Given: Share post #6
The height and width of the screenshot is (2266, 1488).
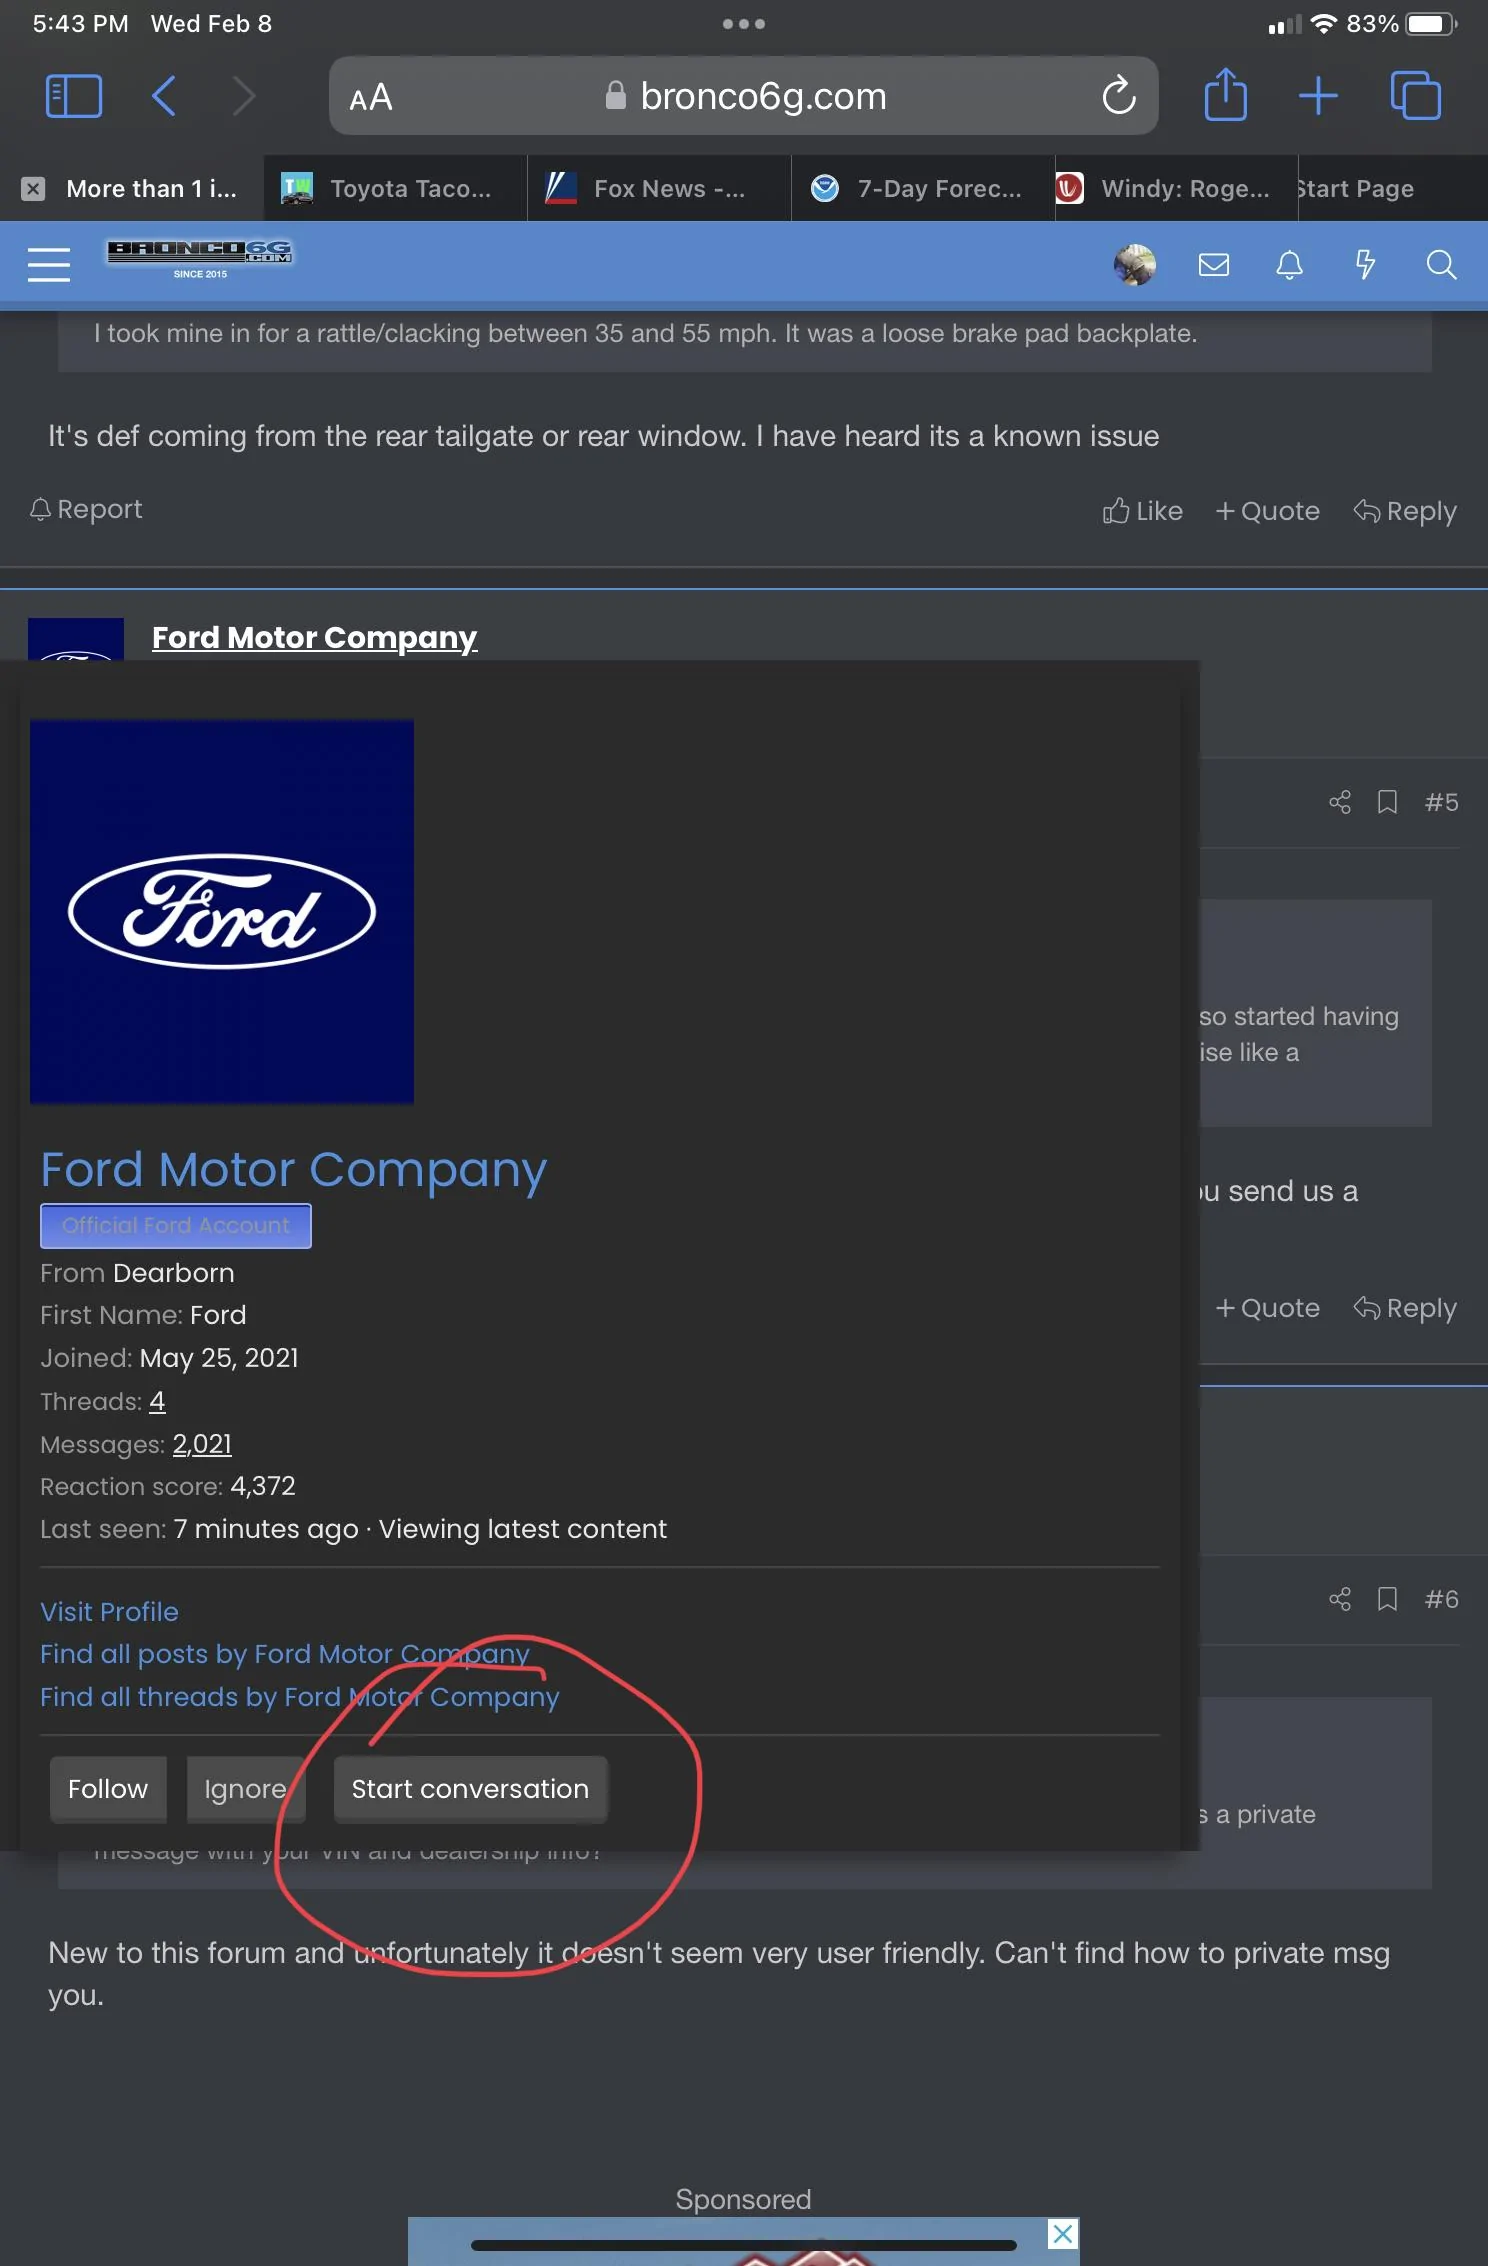Looking at the screenshot, I should pos(1339,1599).
